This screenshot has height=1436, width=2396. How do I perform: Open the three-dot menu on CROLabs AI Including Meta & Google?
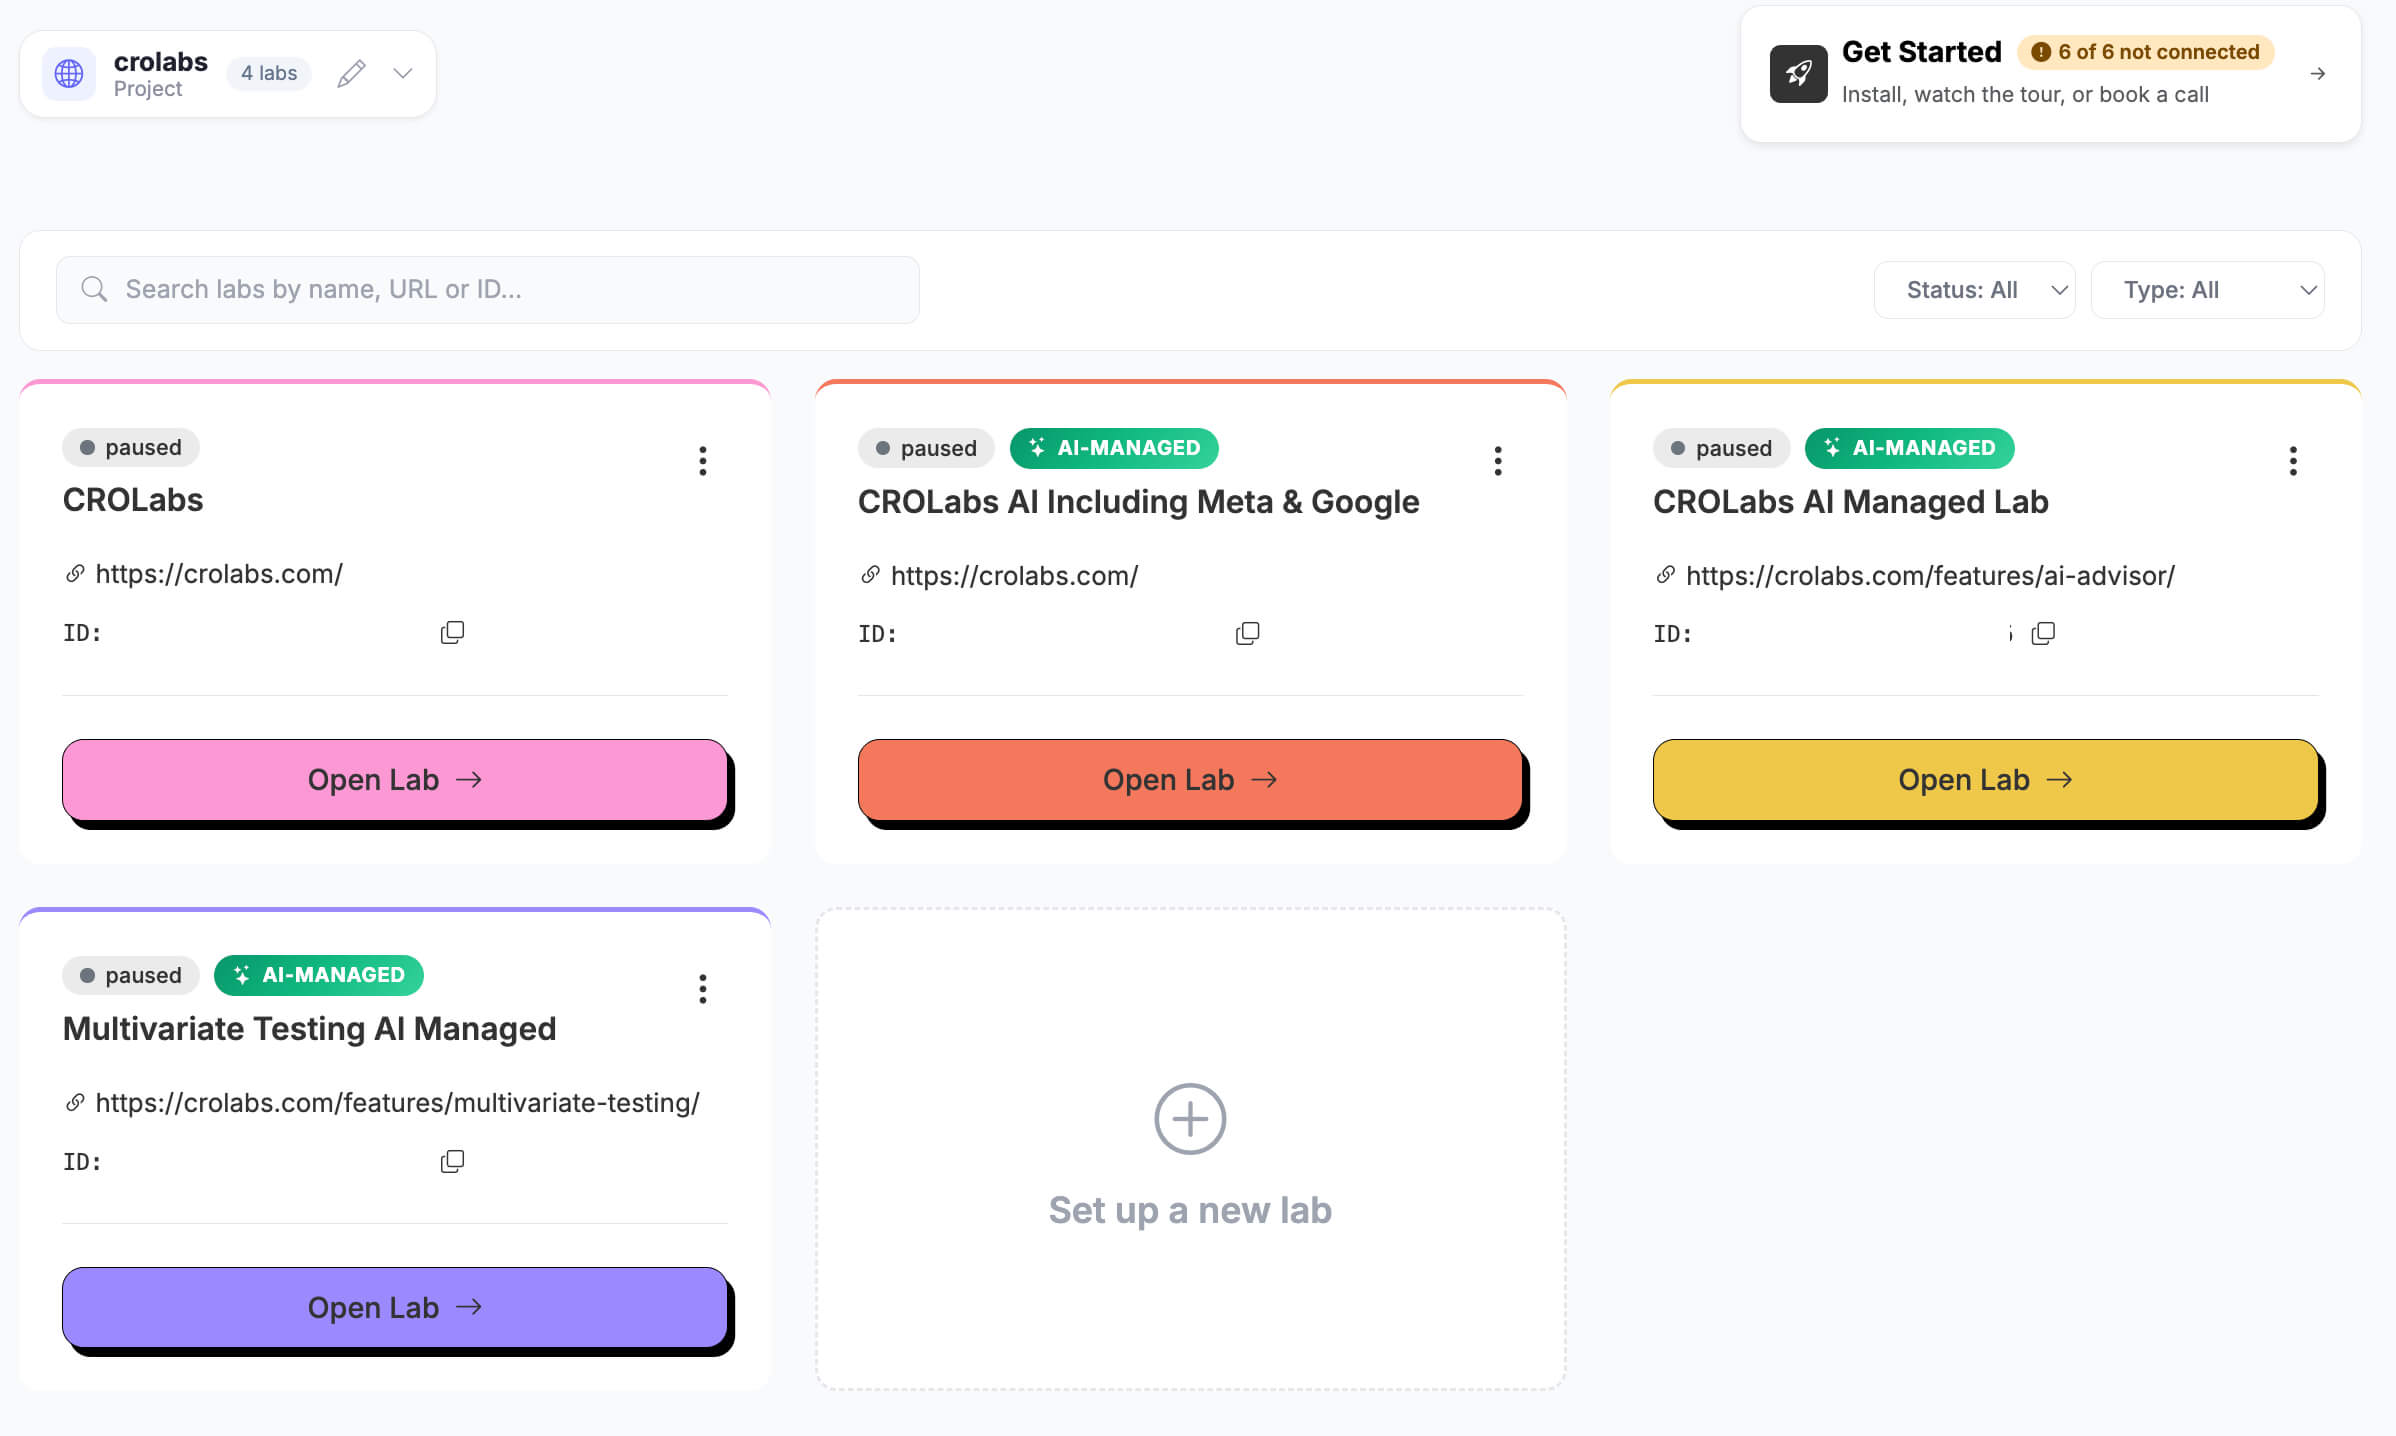pos(1498,461)
